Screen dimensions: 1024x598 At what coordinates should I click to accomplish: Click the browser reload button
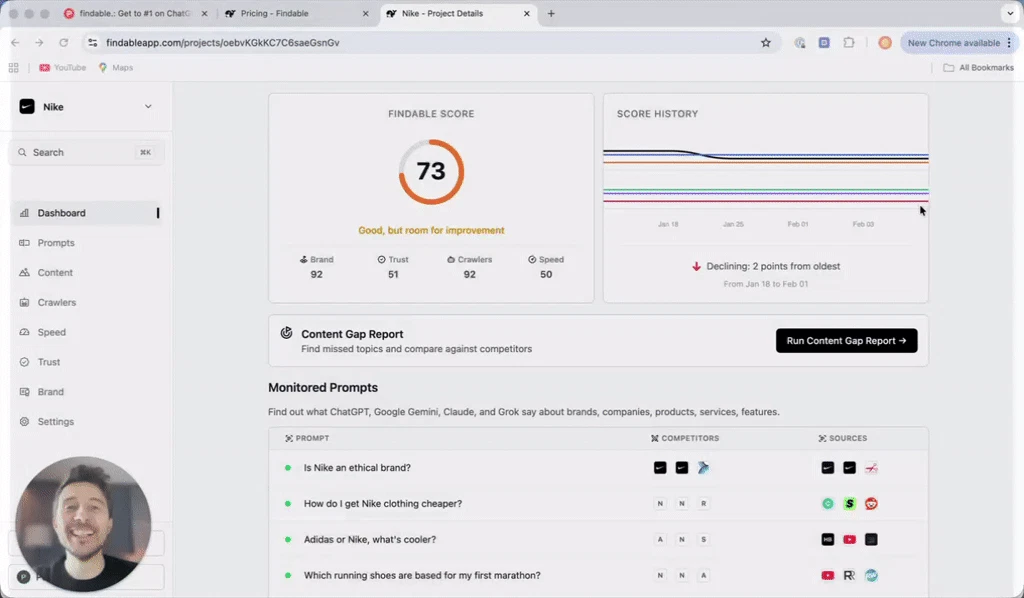click(x=63, y=42)
